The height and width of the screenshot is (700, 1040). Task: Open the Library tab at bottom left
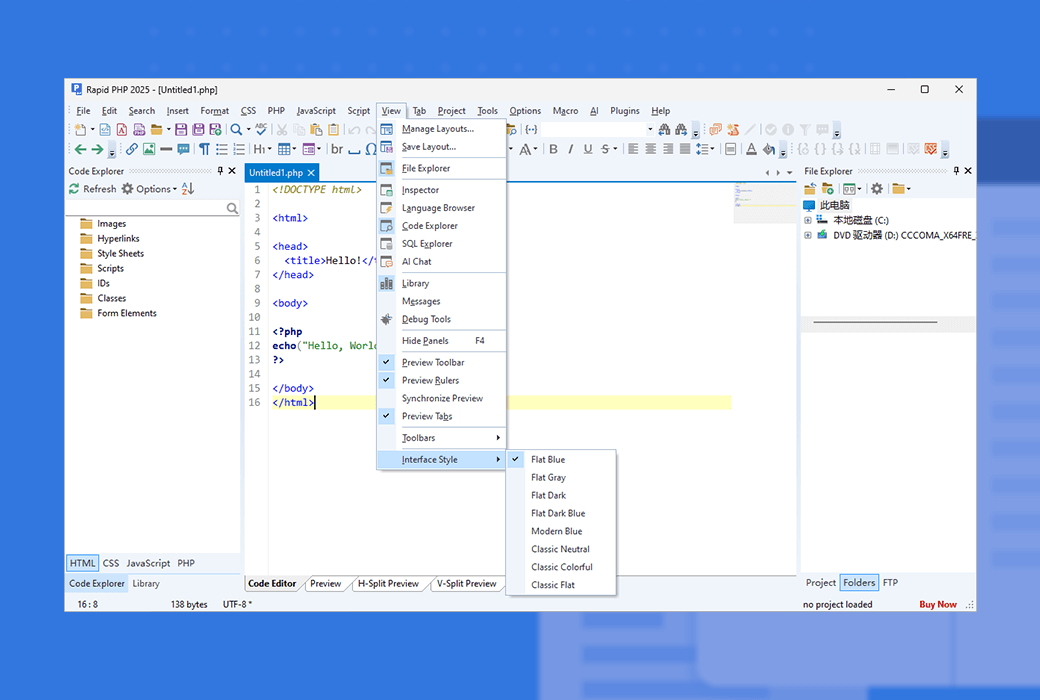coord(146,584)
